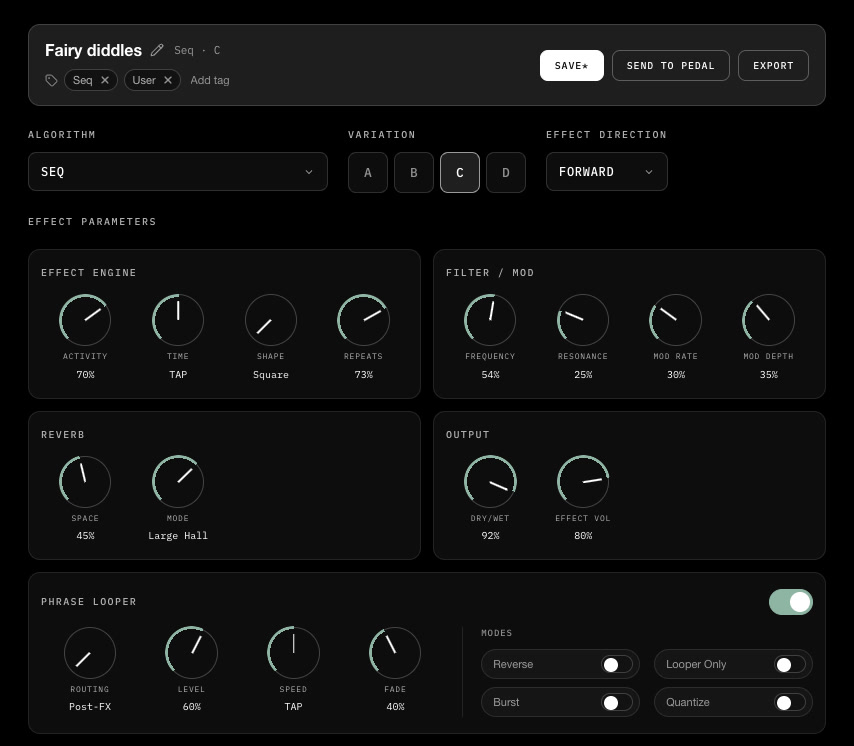Click the Add tag field
This screenshot has height=746, width=854.
click(x=210, y=80)
